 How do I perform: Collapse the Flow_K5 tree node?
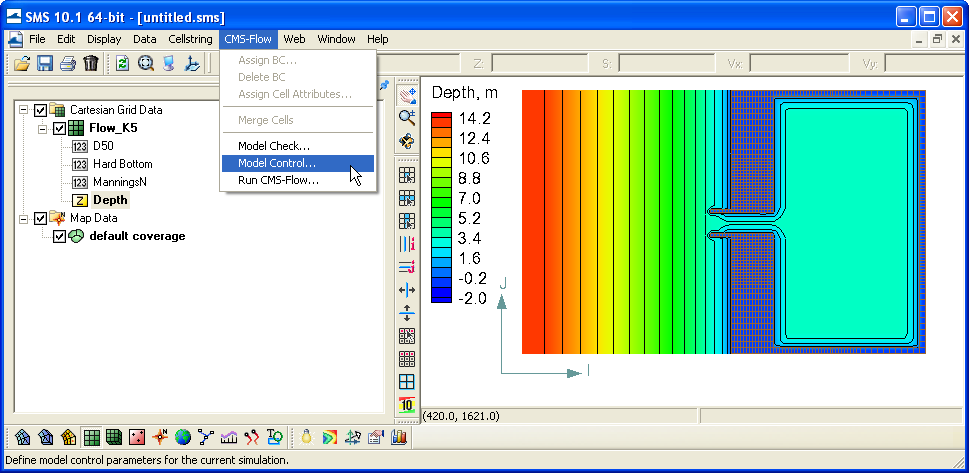pyautogui.click(x=42, y=129)
